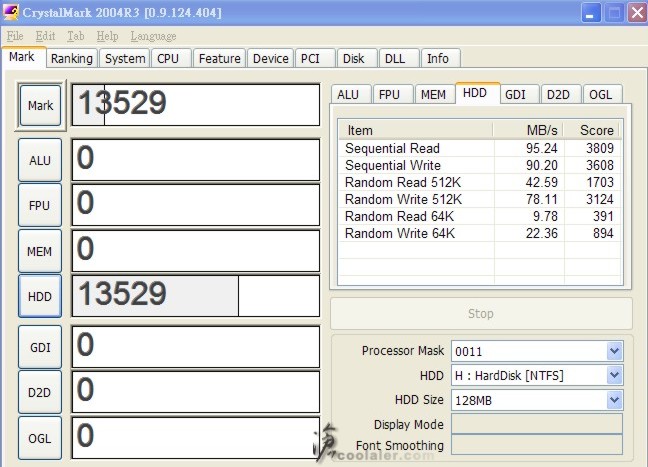
Task: Click the HDD score bar 13529
Action: pos(195,295)
